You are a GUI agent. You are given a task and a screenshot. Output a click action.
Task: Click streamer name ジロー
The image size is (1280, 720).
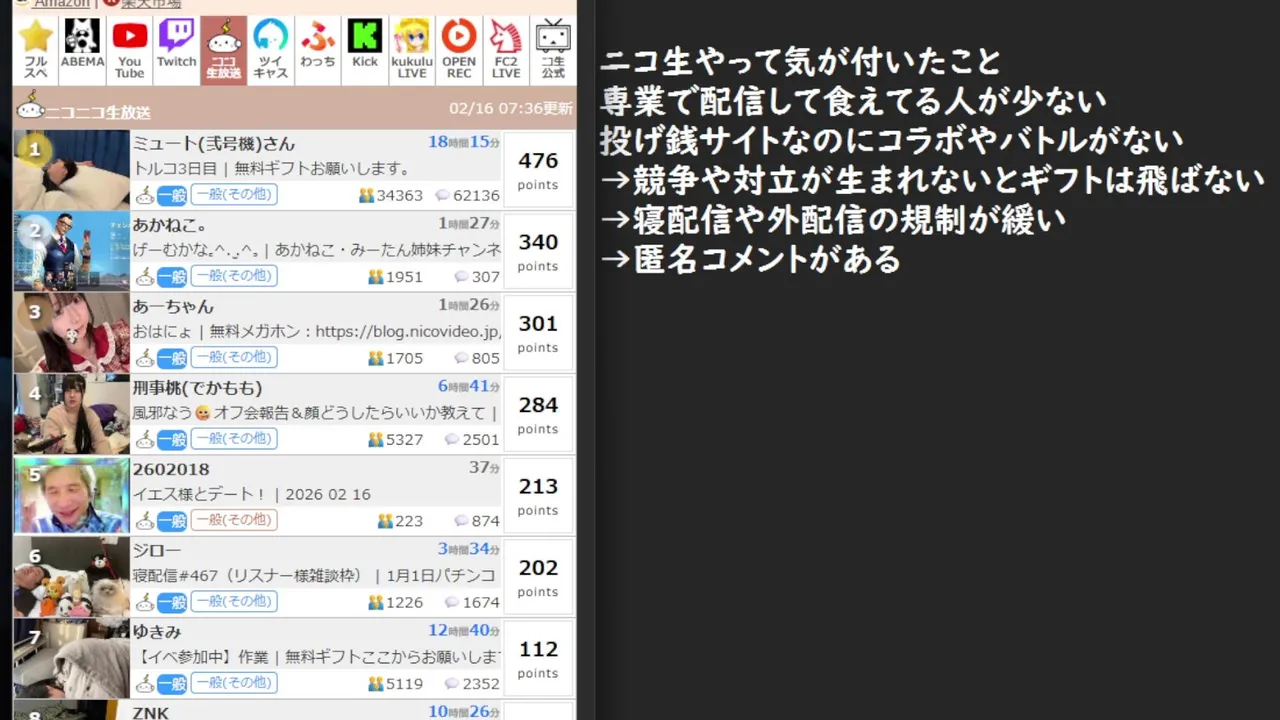tap(157, 551)
